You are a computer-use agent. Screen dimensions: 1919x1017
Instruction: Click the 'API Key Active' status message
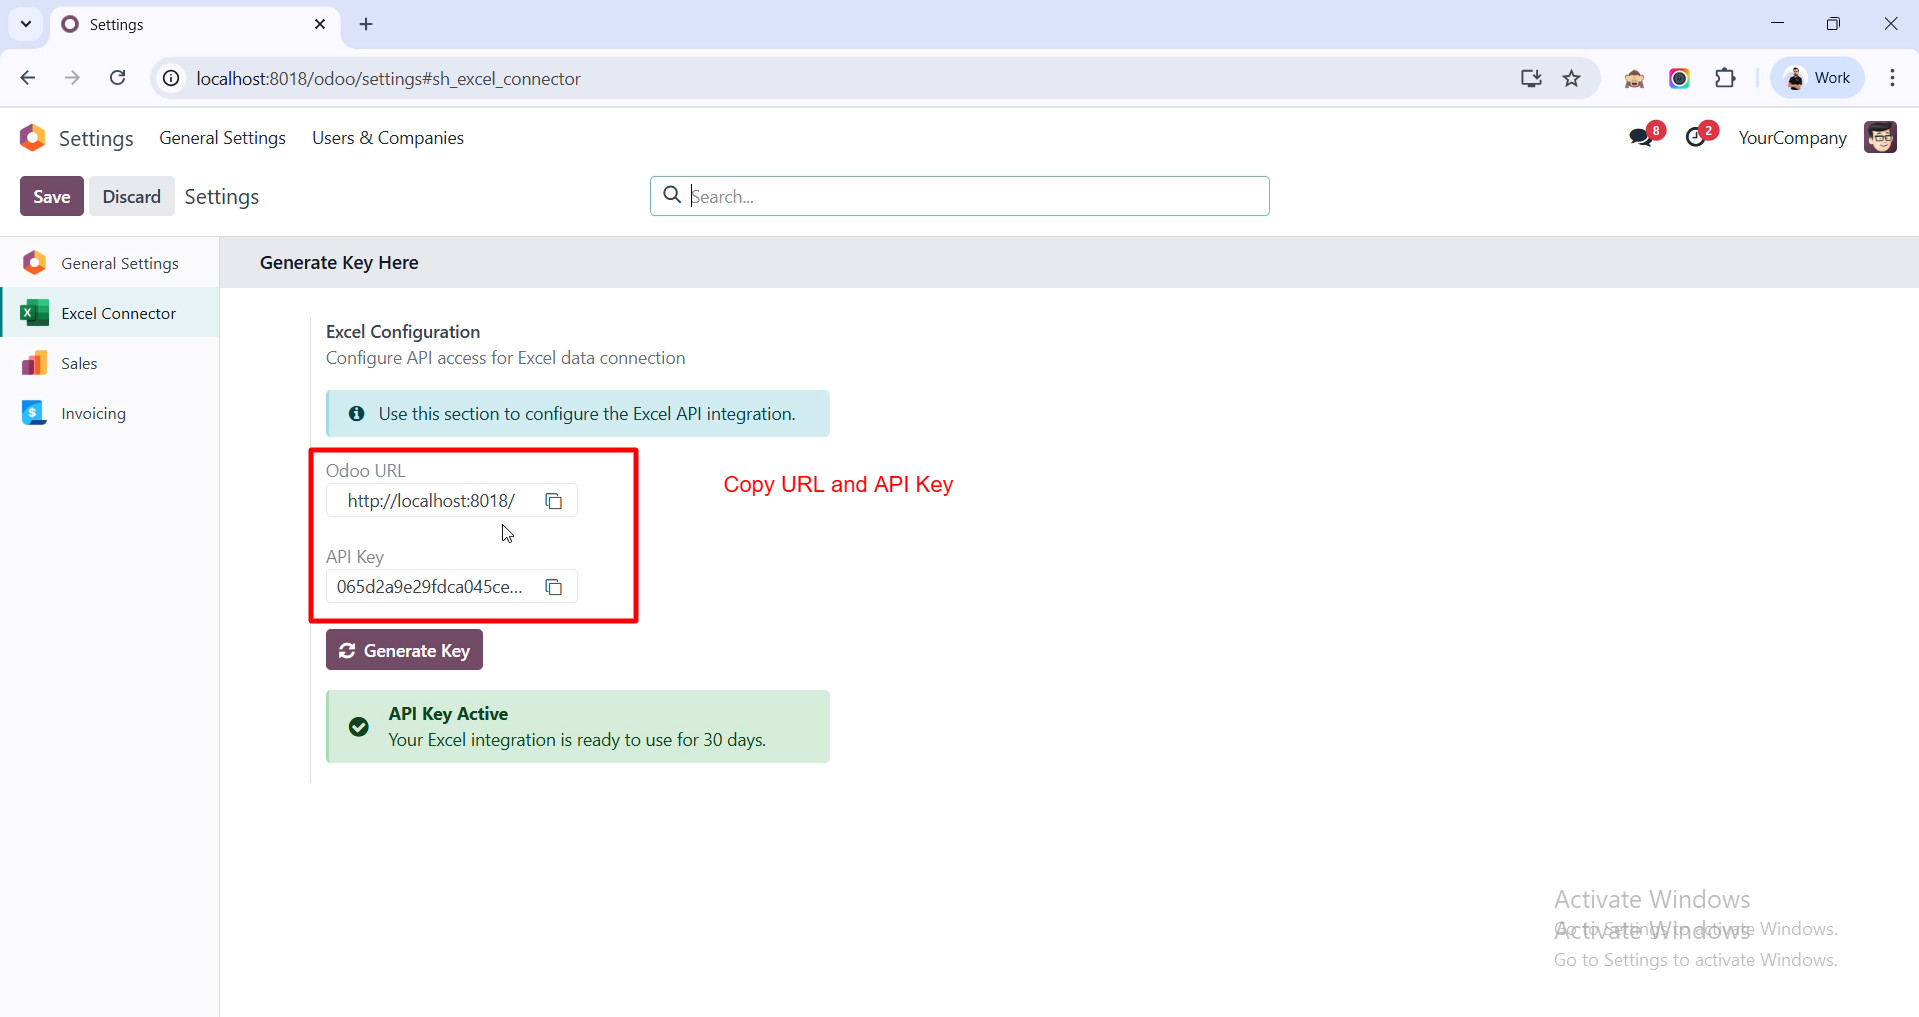tap(448, 714)
